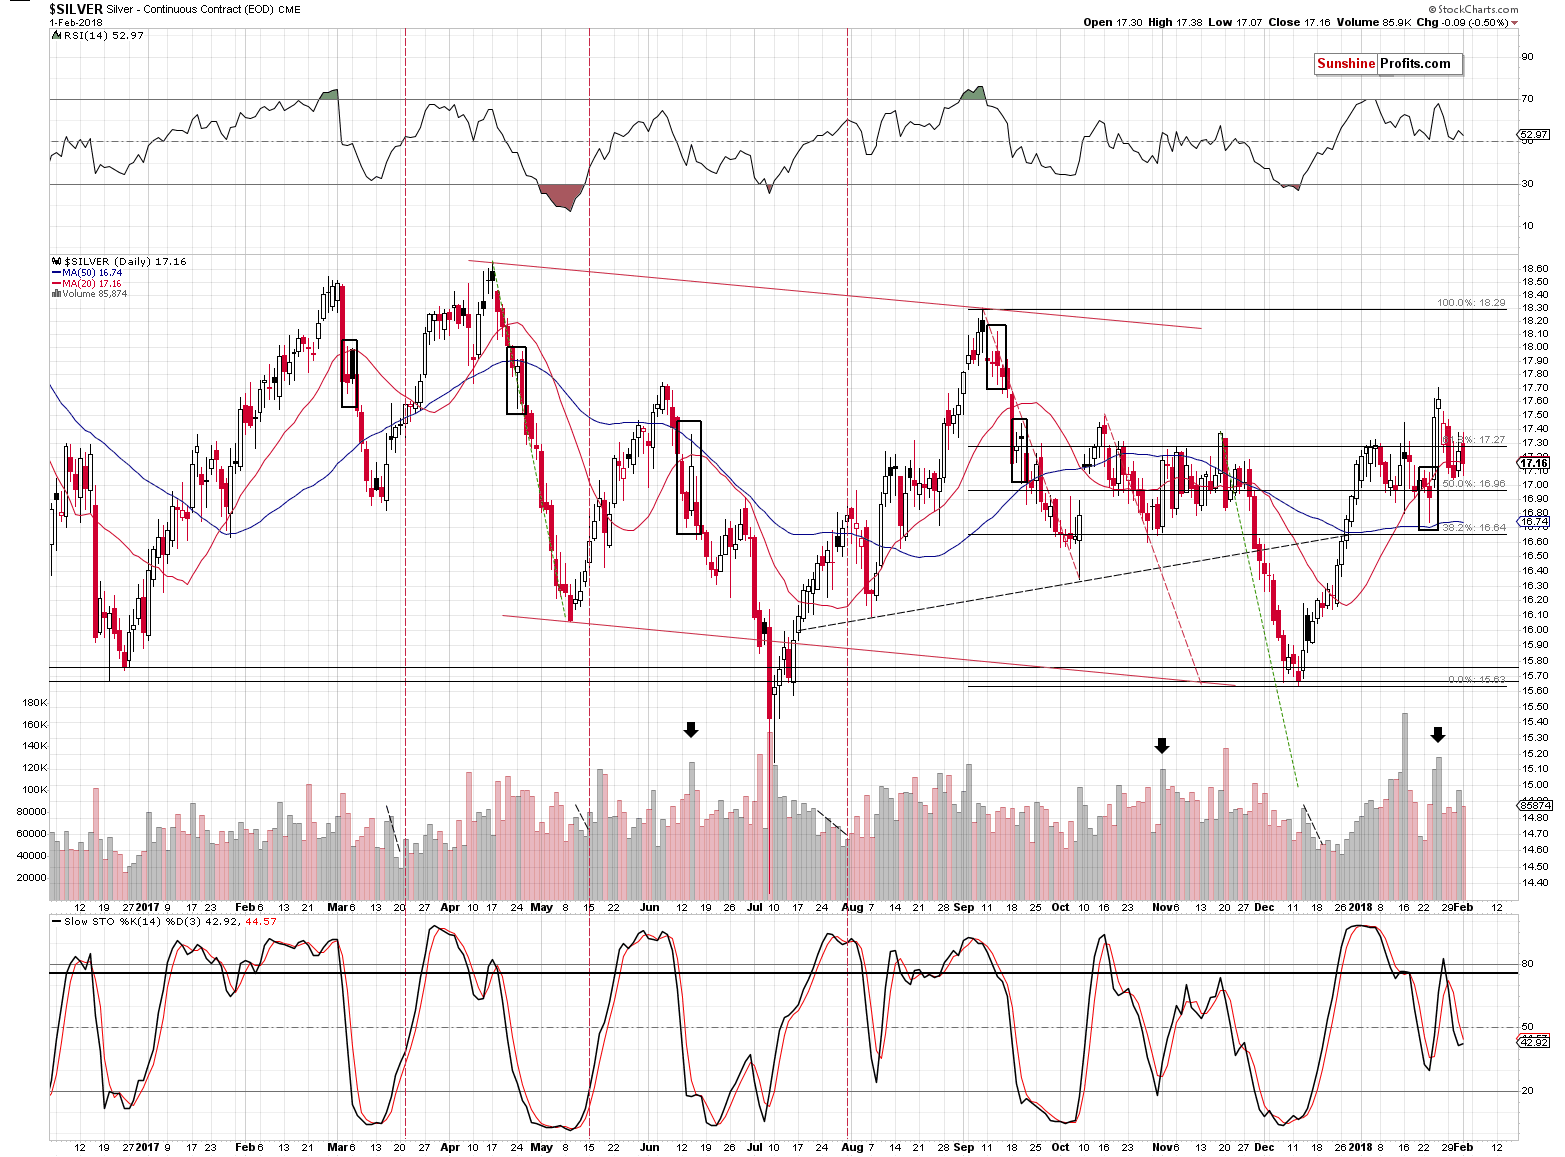The height and width of the screenshot is (1157, 1565).
Task: Click the CME exchange label
Action: coord(289,10)
